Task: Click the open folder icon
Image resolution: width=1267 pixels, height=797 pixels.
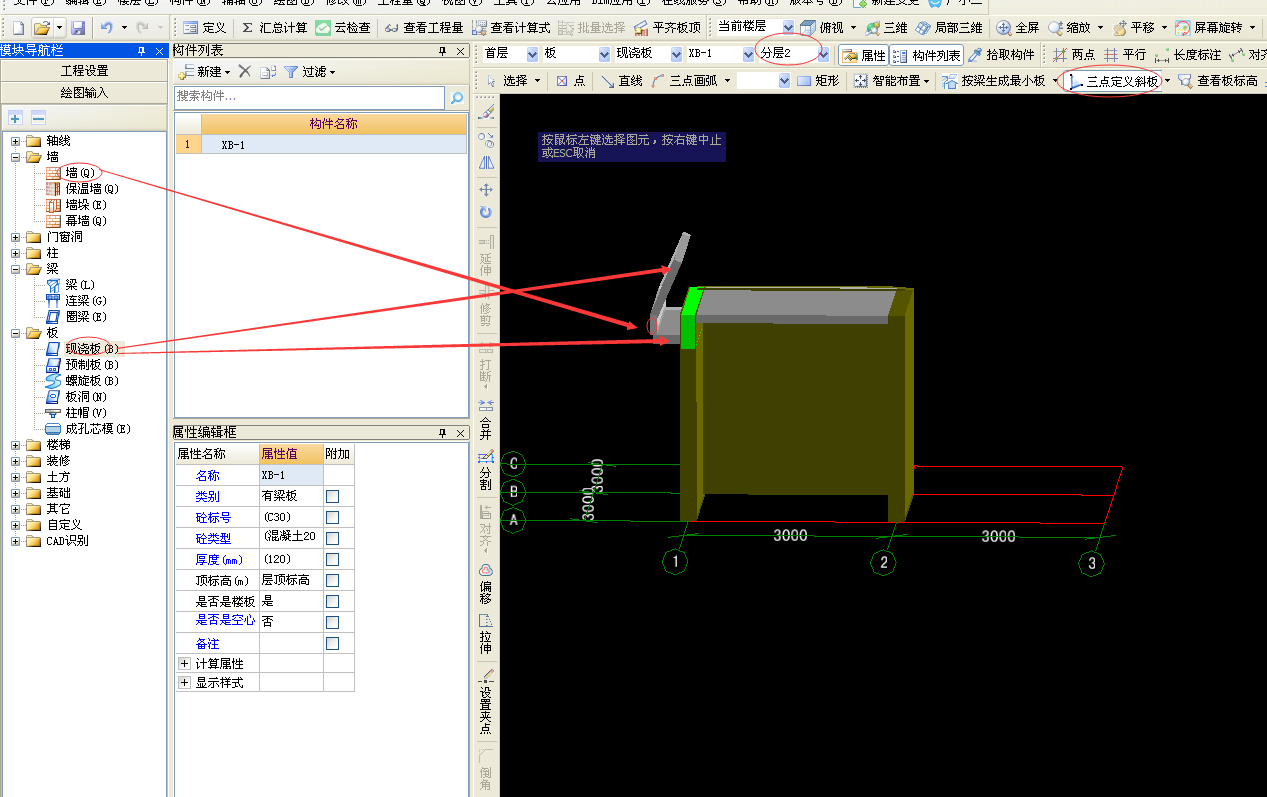Action: [x=41, y=28]
